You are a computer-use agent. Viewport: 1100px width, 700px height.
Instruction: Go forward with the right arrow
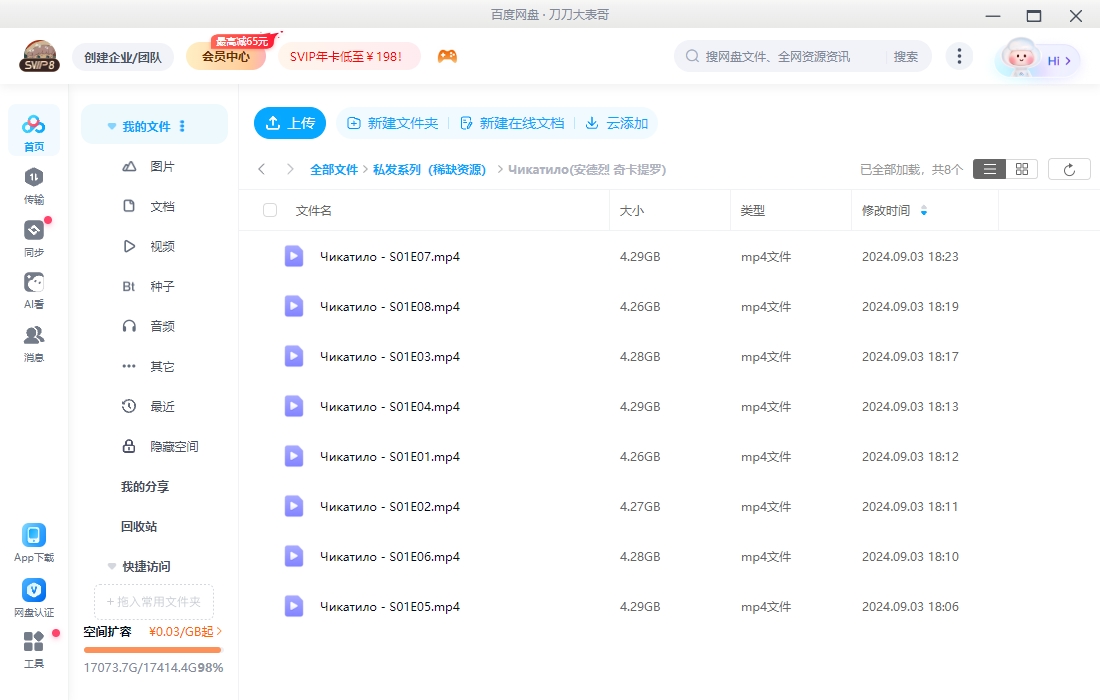pos(290,169)
